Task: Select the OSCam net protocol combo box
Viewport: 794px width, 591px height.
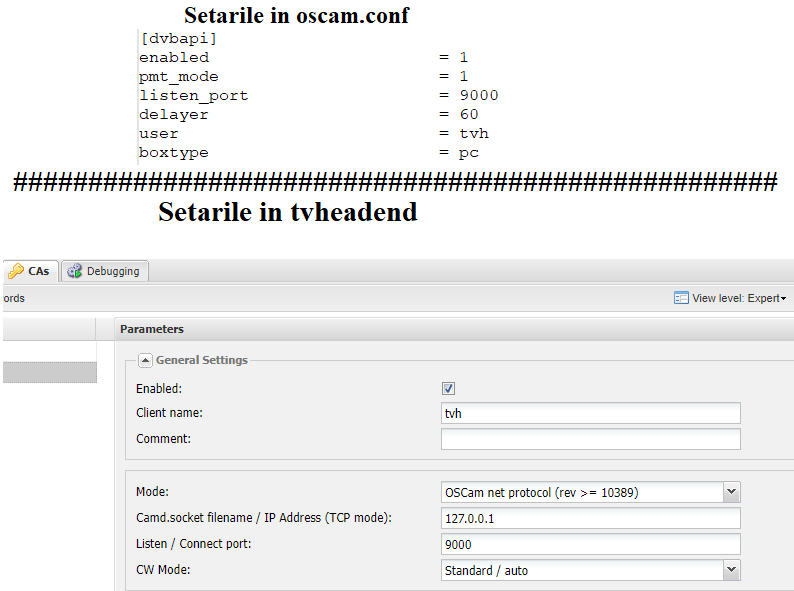Action: [590, 492]
